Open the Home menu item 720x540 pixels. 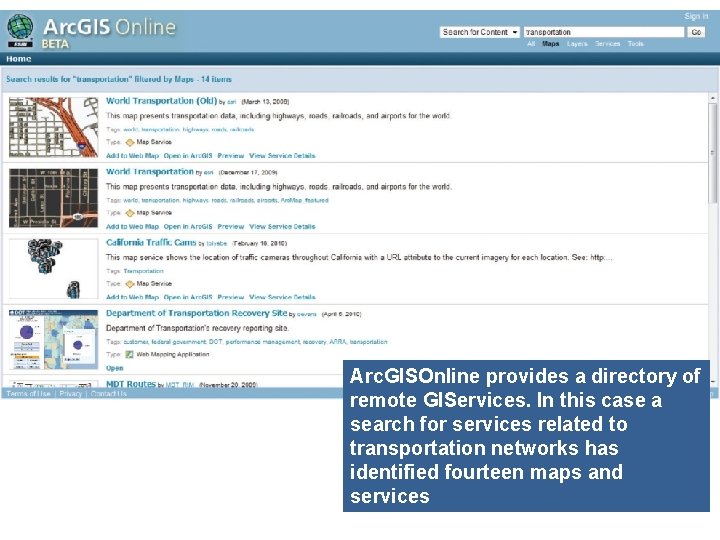19,59
